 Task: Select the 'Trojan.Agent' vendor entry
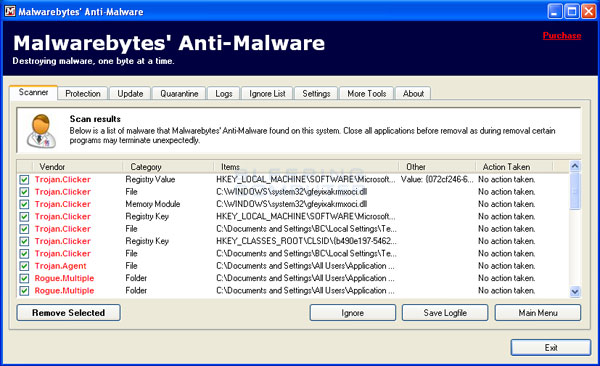point(60,266)
